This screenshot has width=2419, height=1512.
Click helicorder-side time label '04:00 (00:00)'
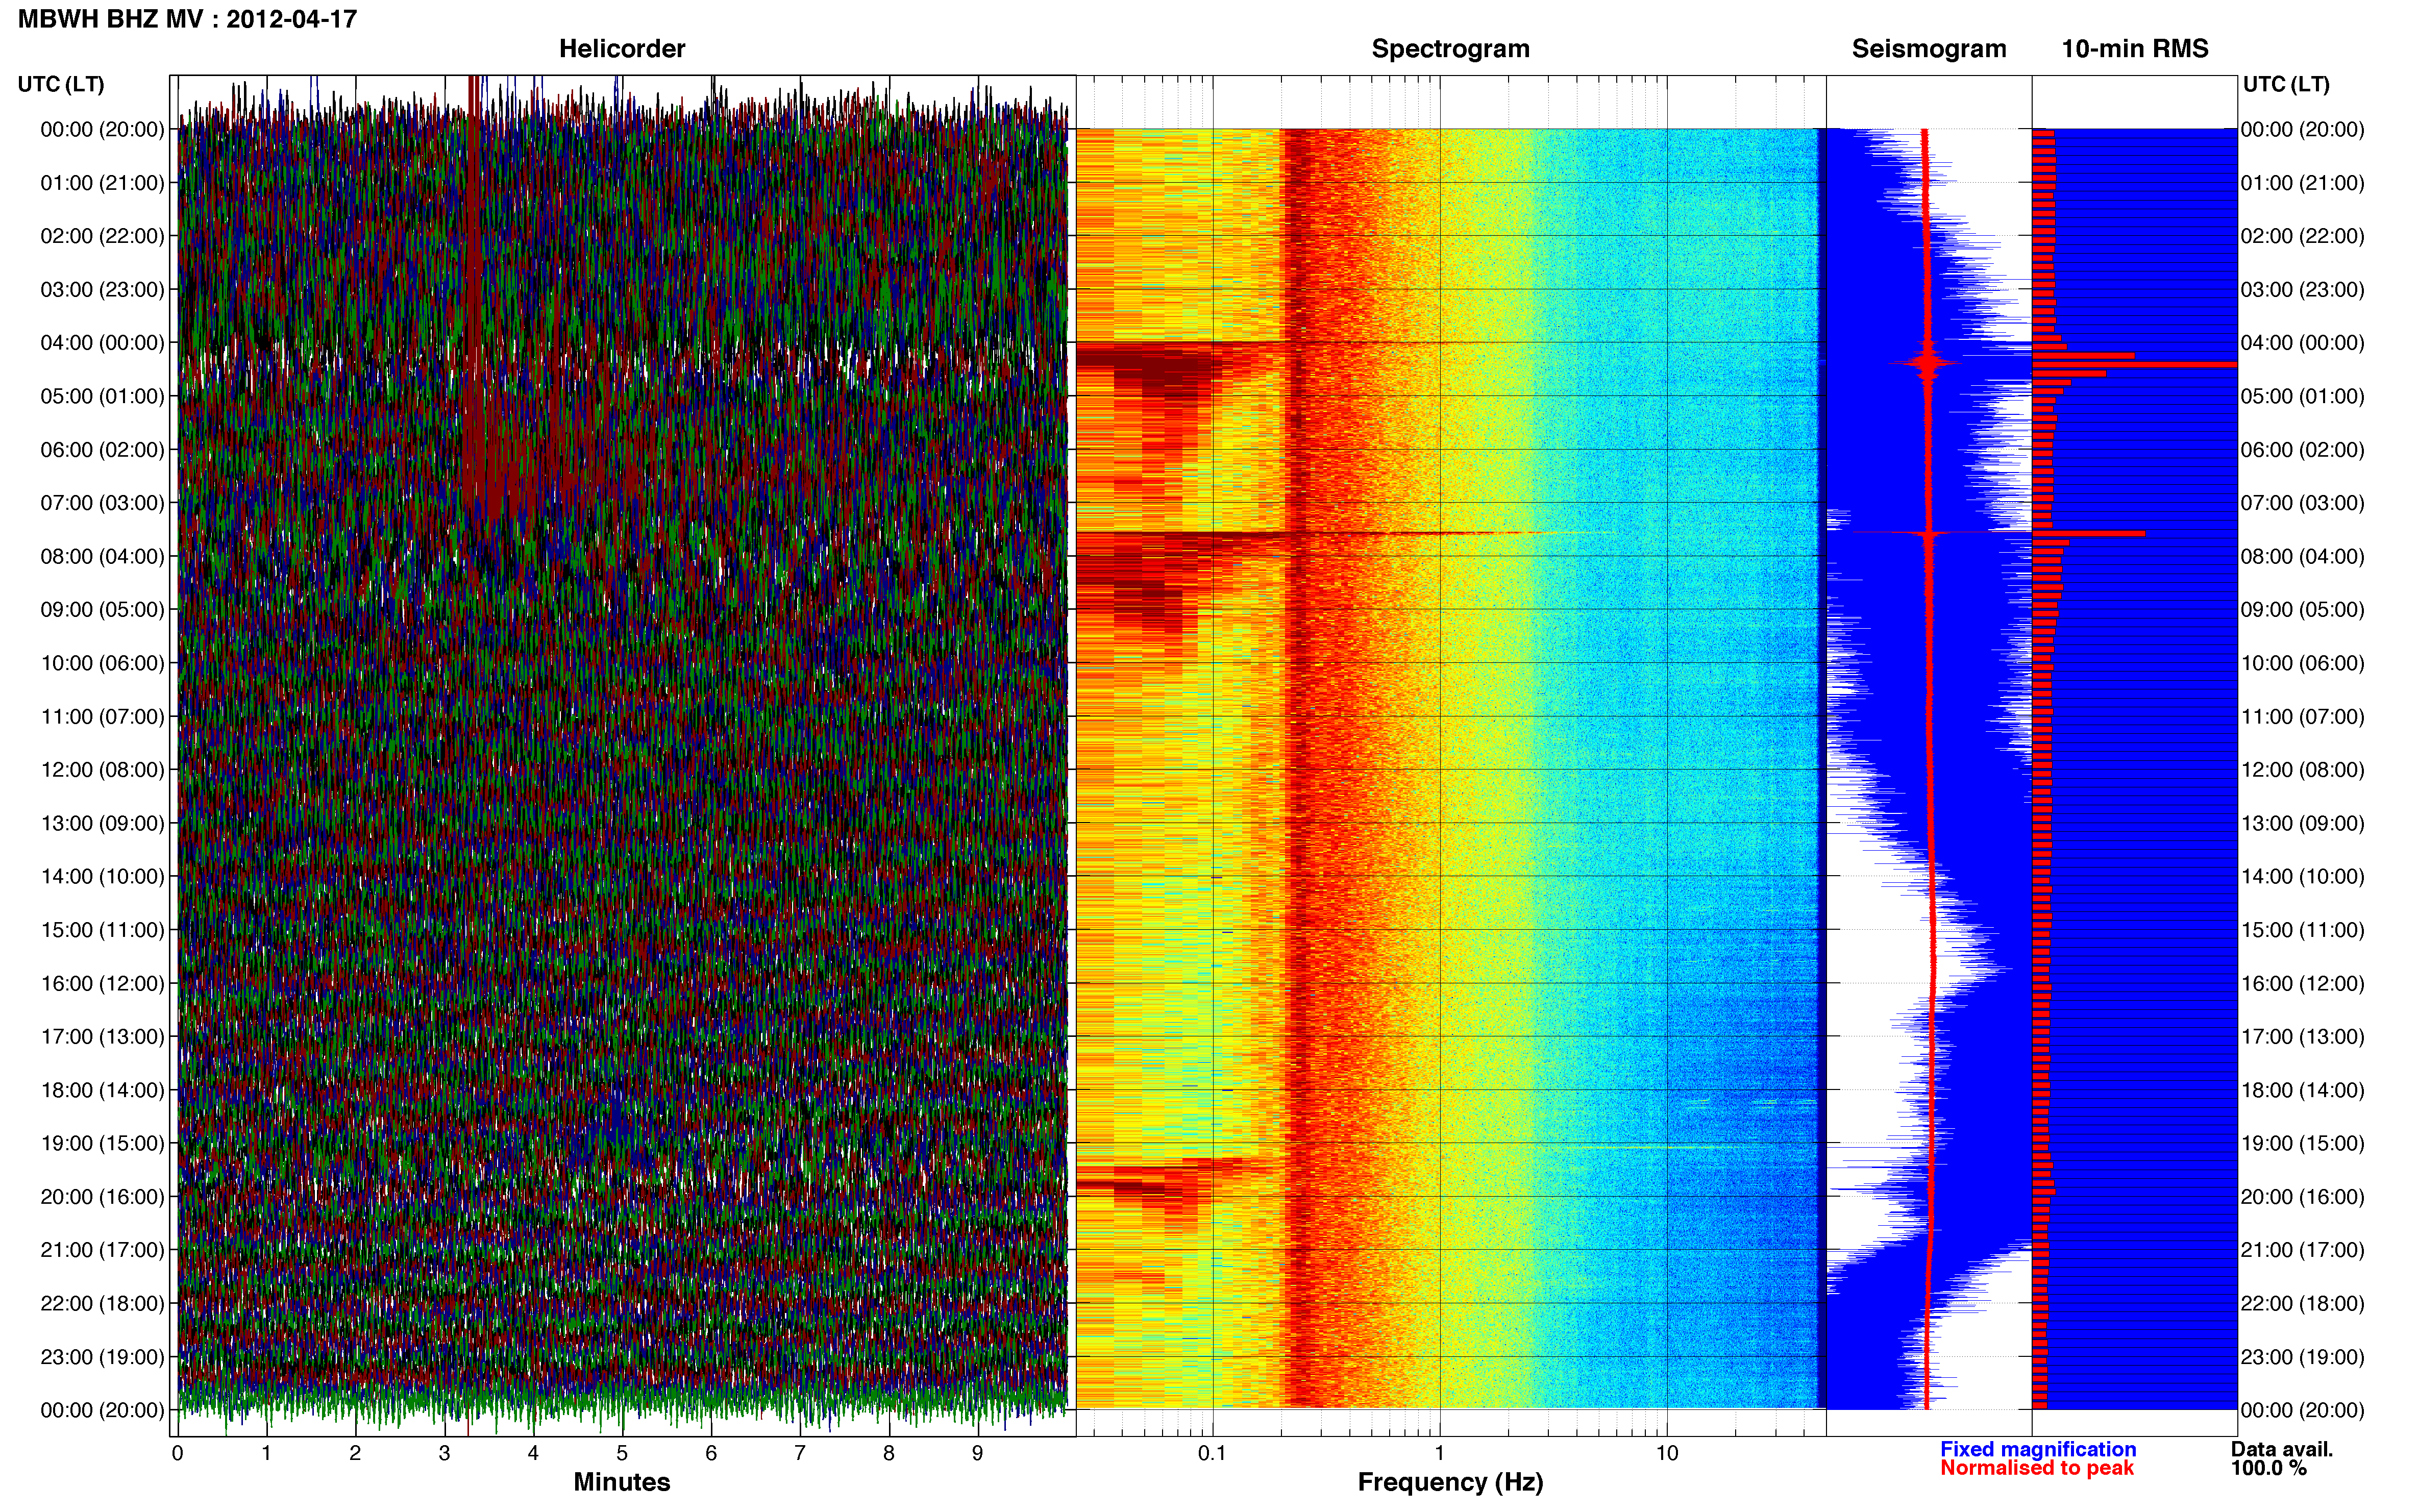point(102,343)
